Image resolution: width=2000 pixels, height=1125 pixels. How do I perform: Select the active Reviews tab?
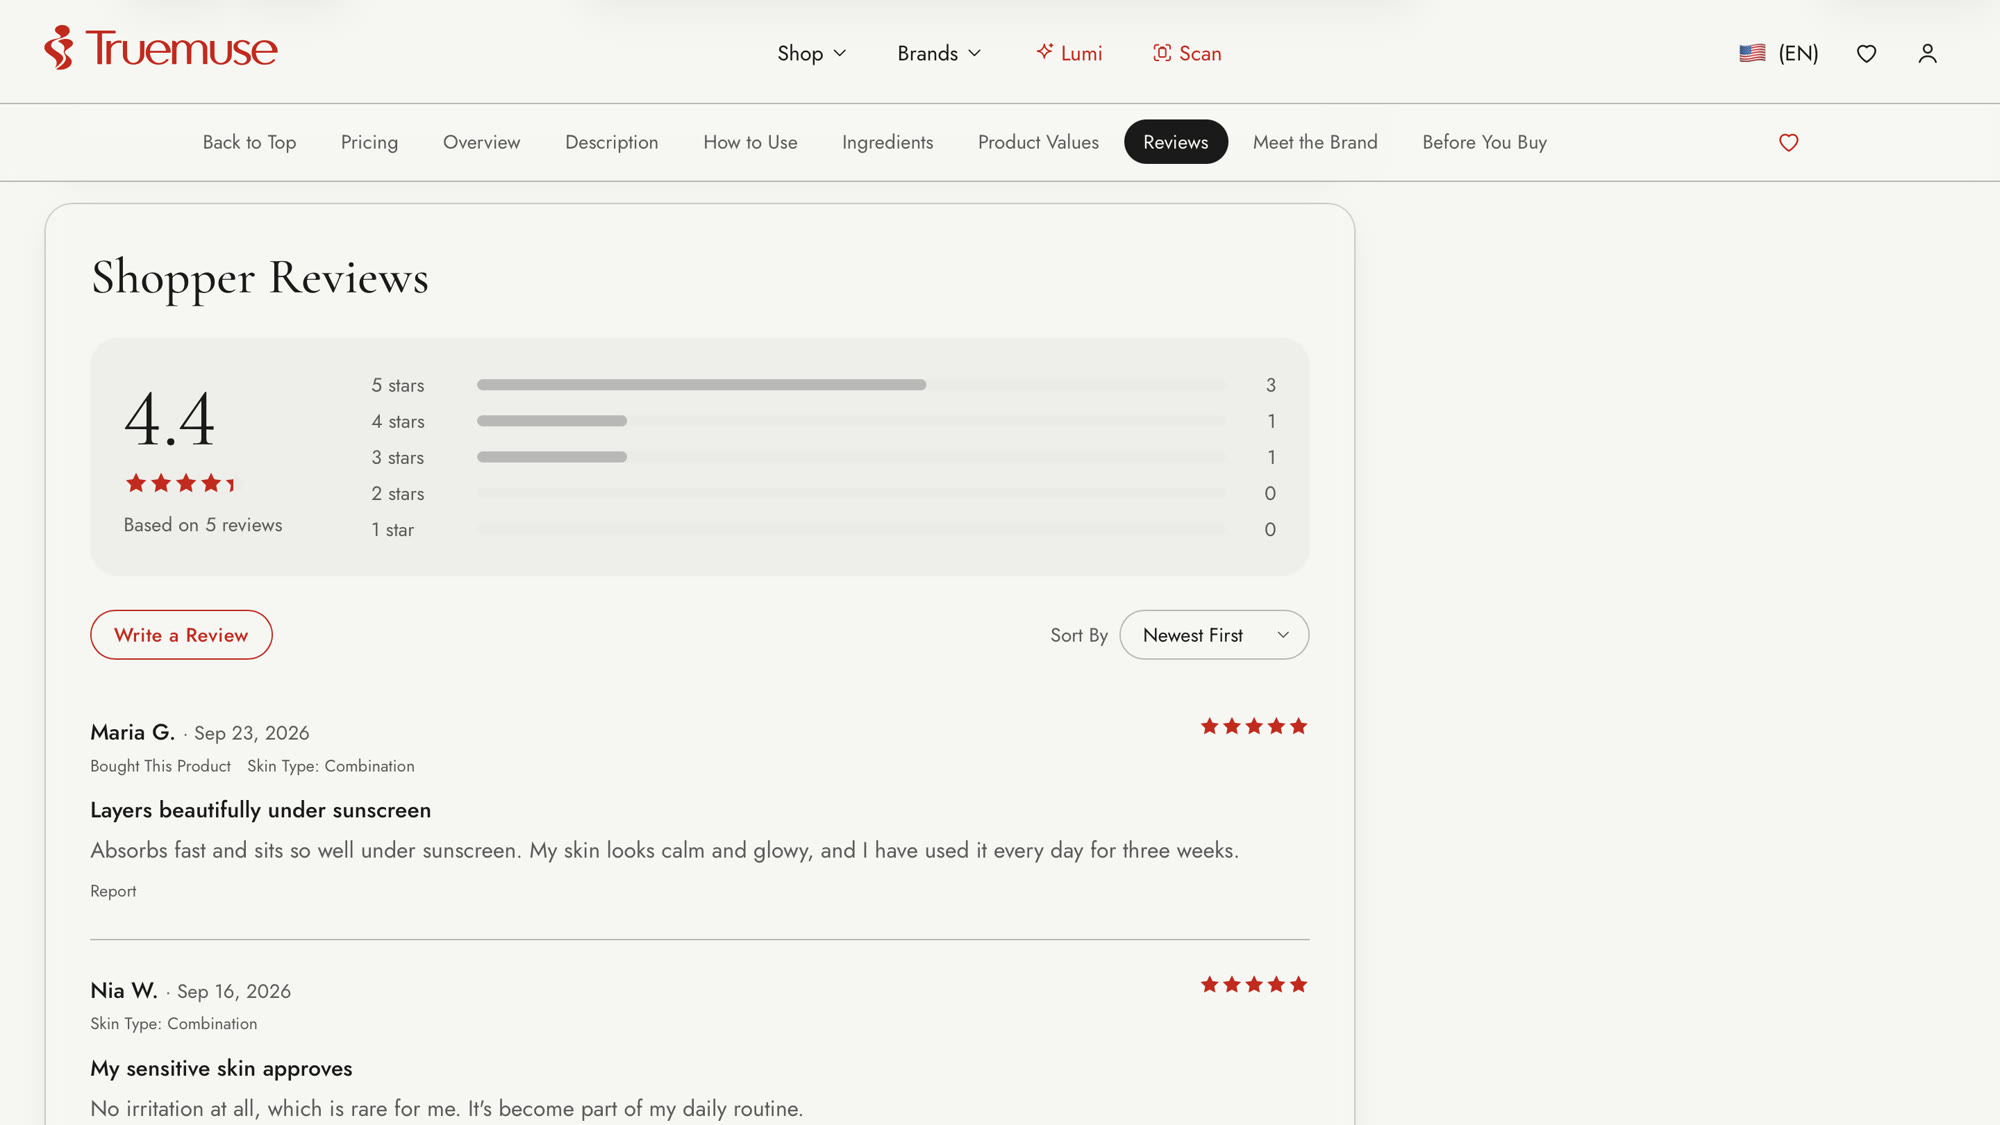pos(1175,142)
